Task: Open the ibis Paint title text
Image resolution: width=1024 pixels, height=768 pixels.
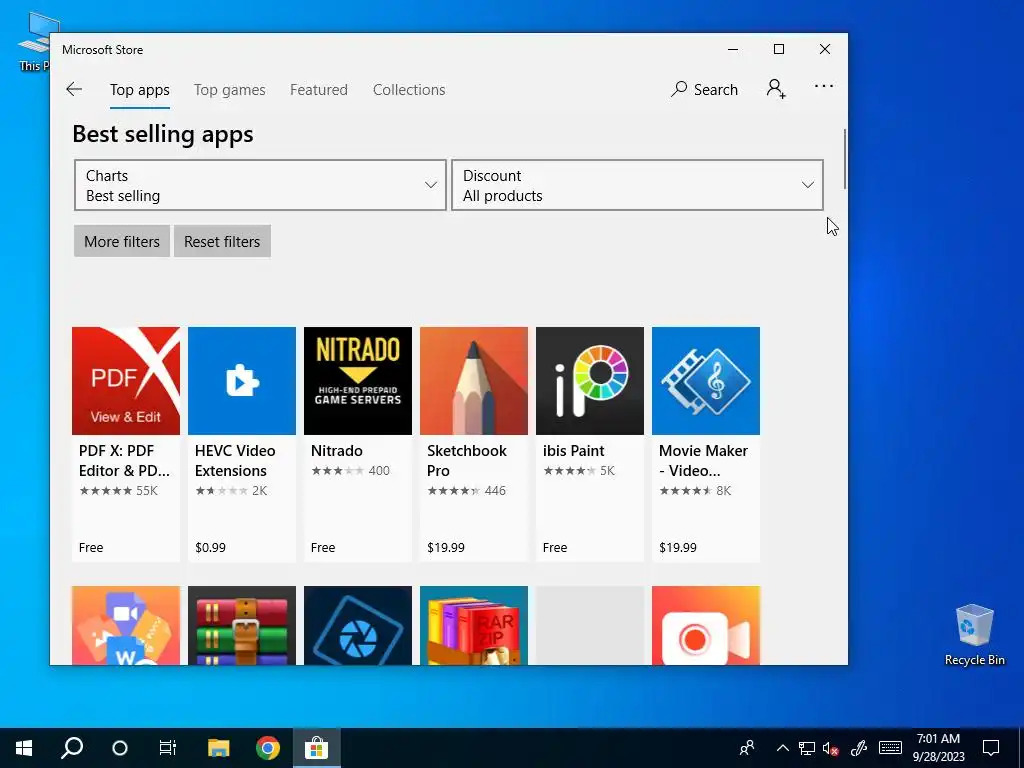Action: (573, 451)
